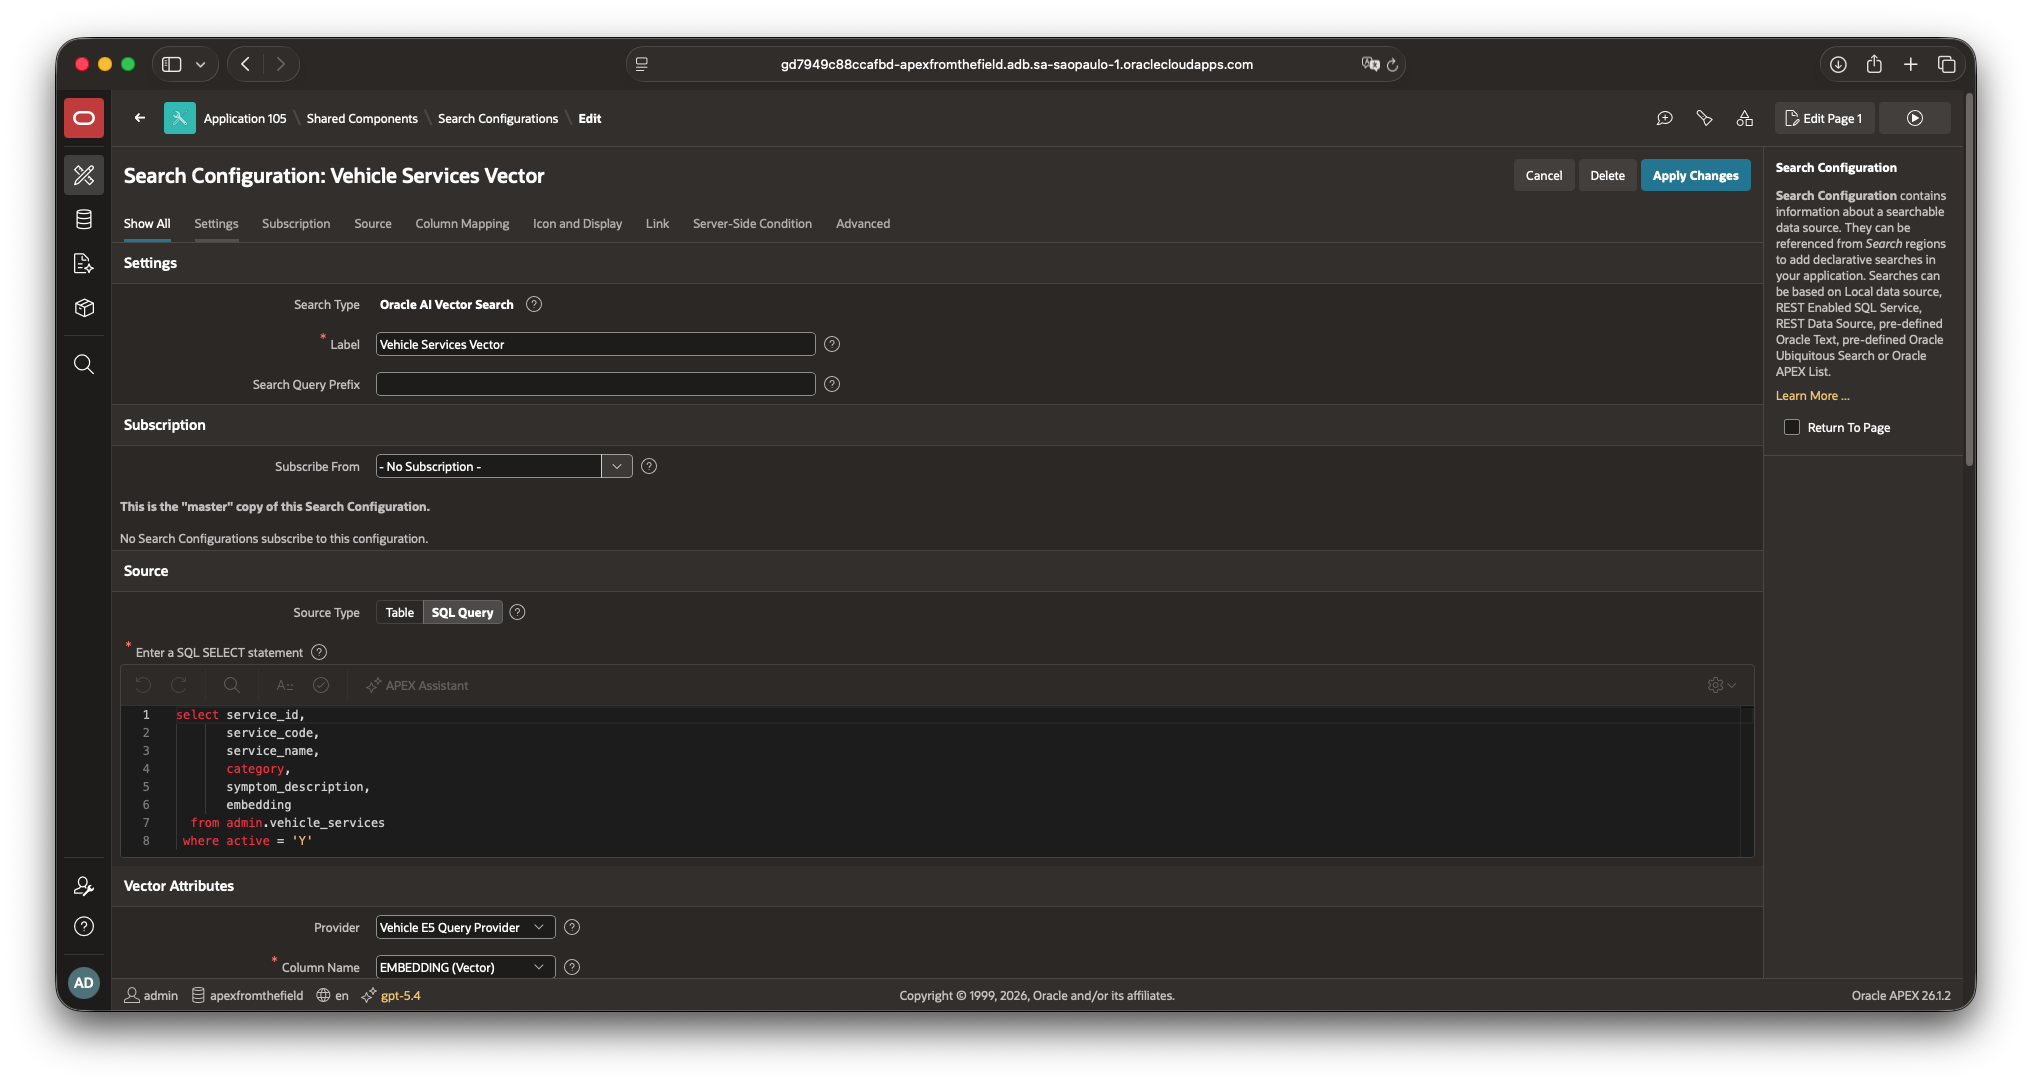
Task: Open Help icon in the sidebar
Action: point(84,926)
